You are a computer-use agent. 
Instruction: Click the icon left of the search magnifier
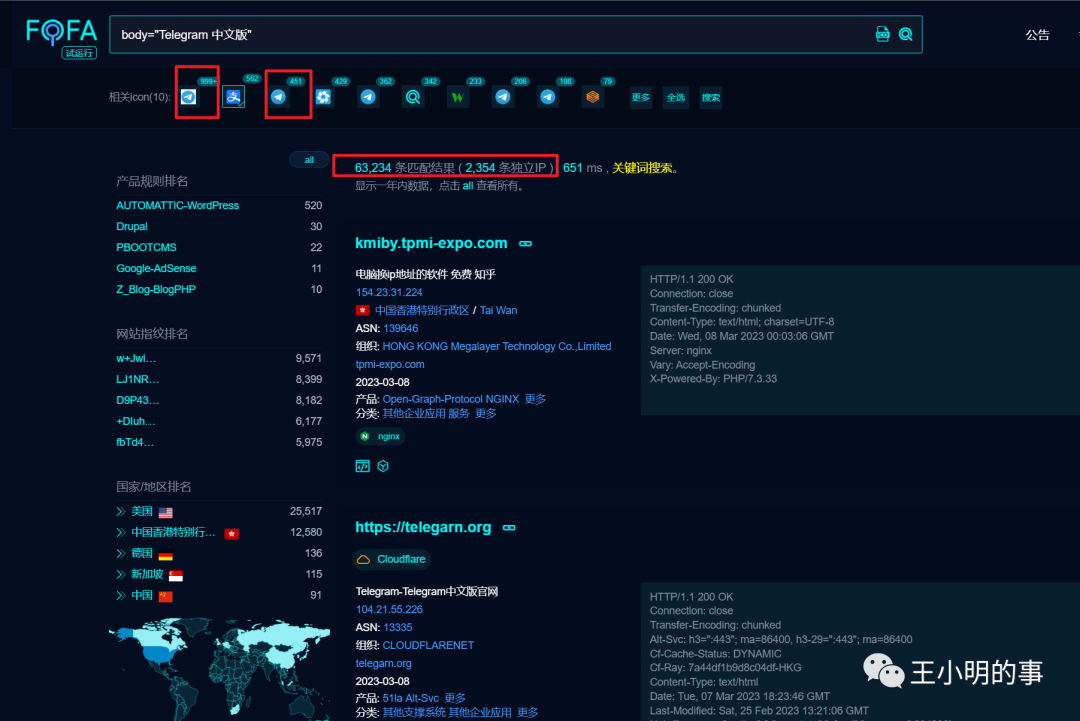click(882, 34)
